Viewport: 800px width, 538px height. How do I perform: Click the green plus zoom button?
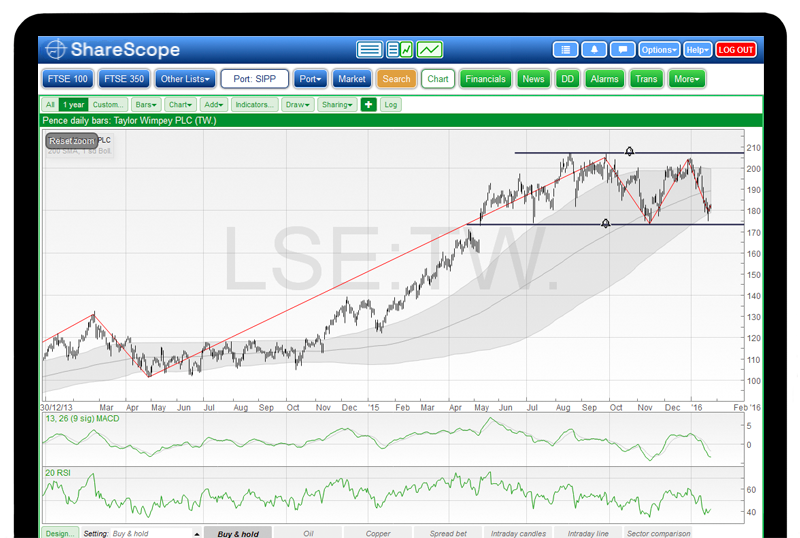click(x=369, y=104)
